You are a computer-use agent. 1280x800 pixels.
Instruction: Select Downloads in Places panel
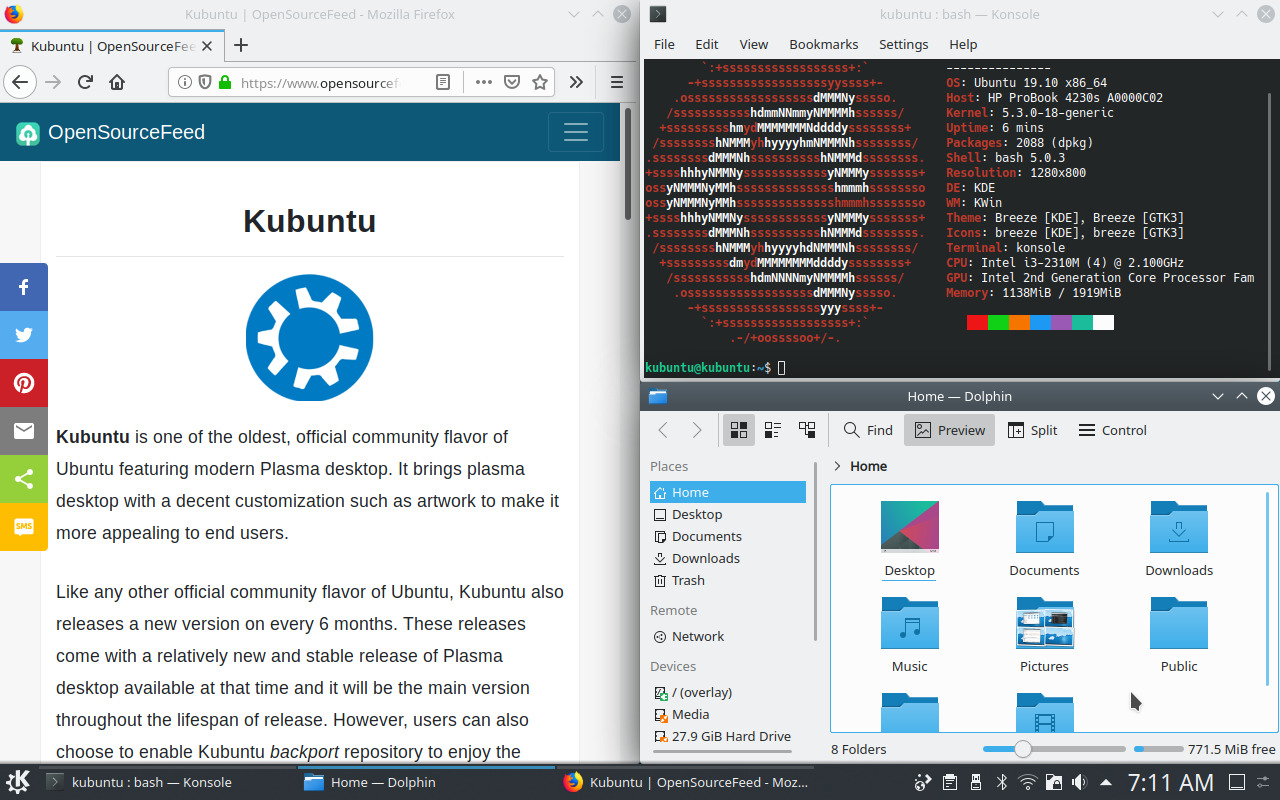[705, 558]
